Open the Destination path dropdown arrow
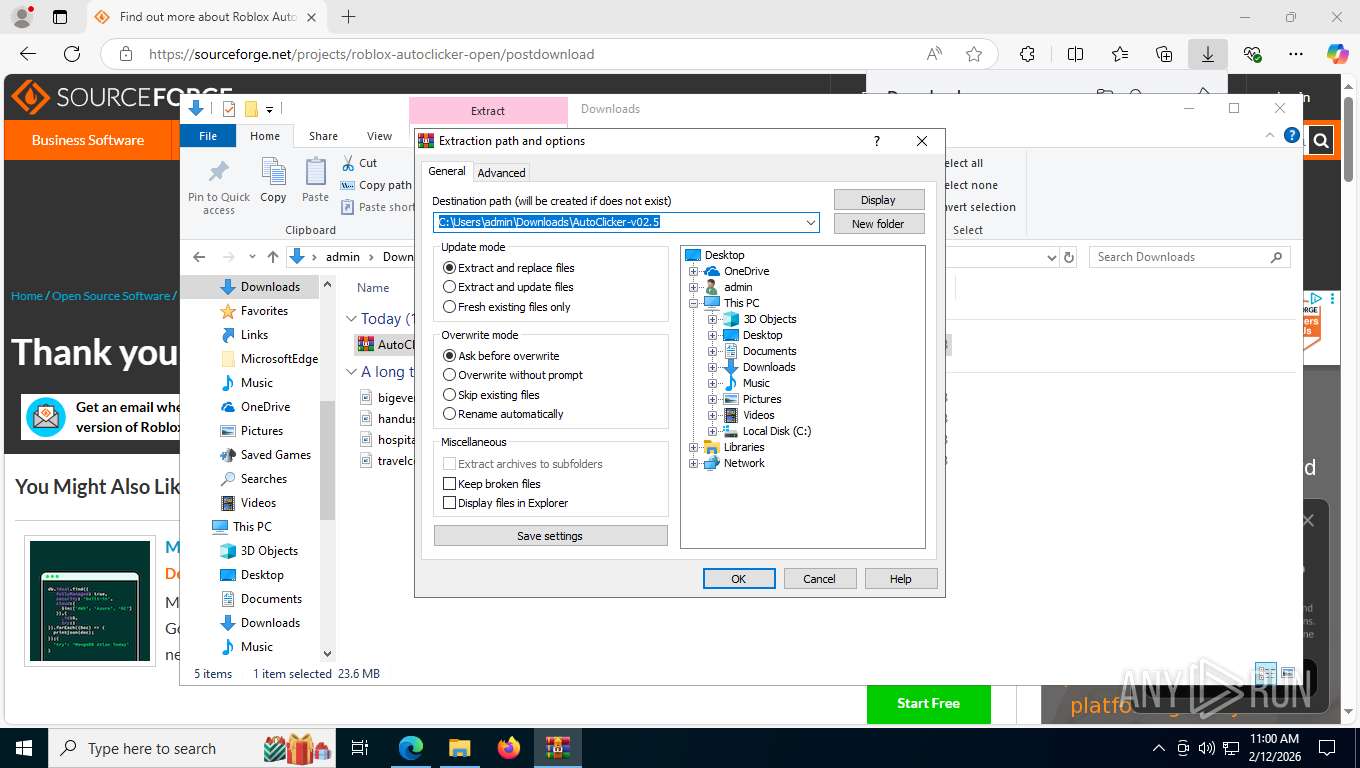 [810, 223]
